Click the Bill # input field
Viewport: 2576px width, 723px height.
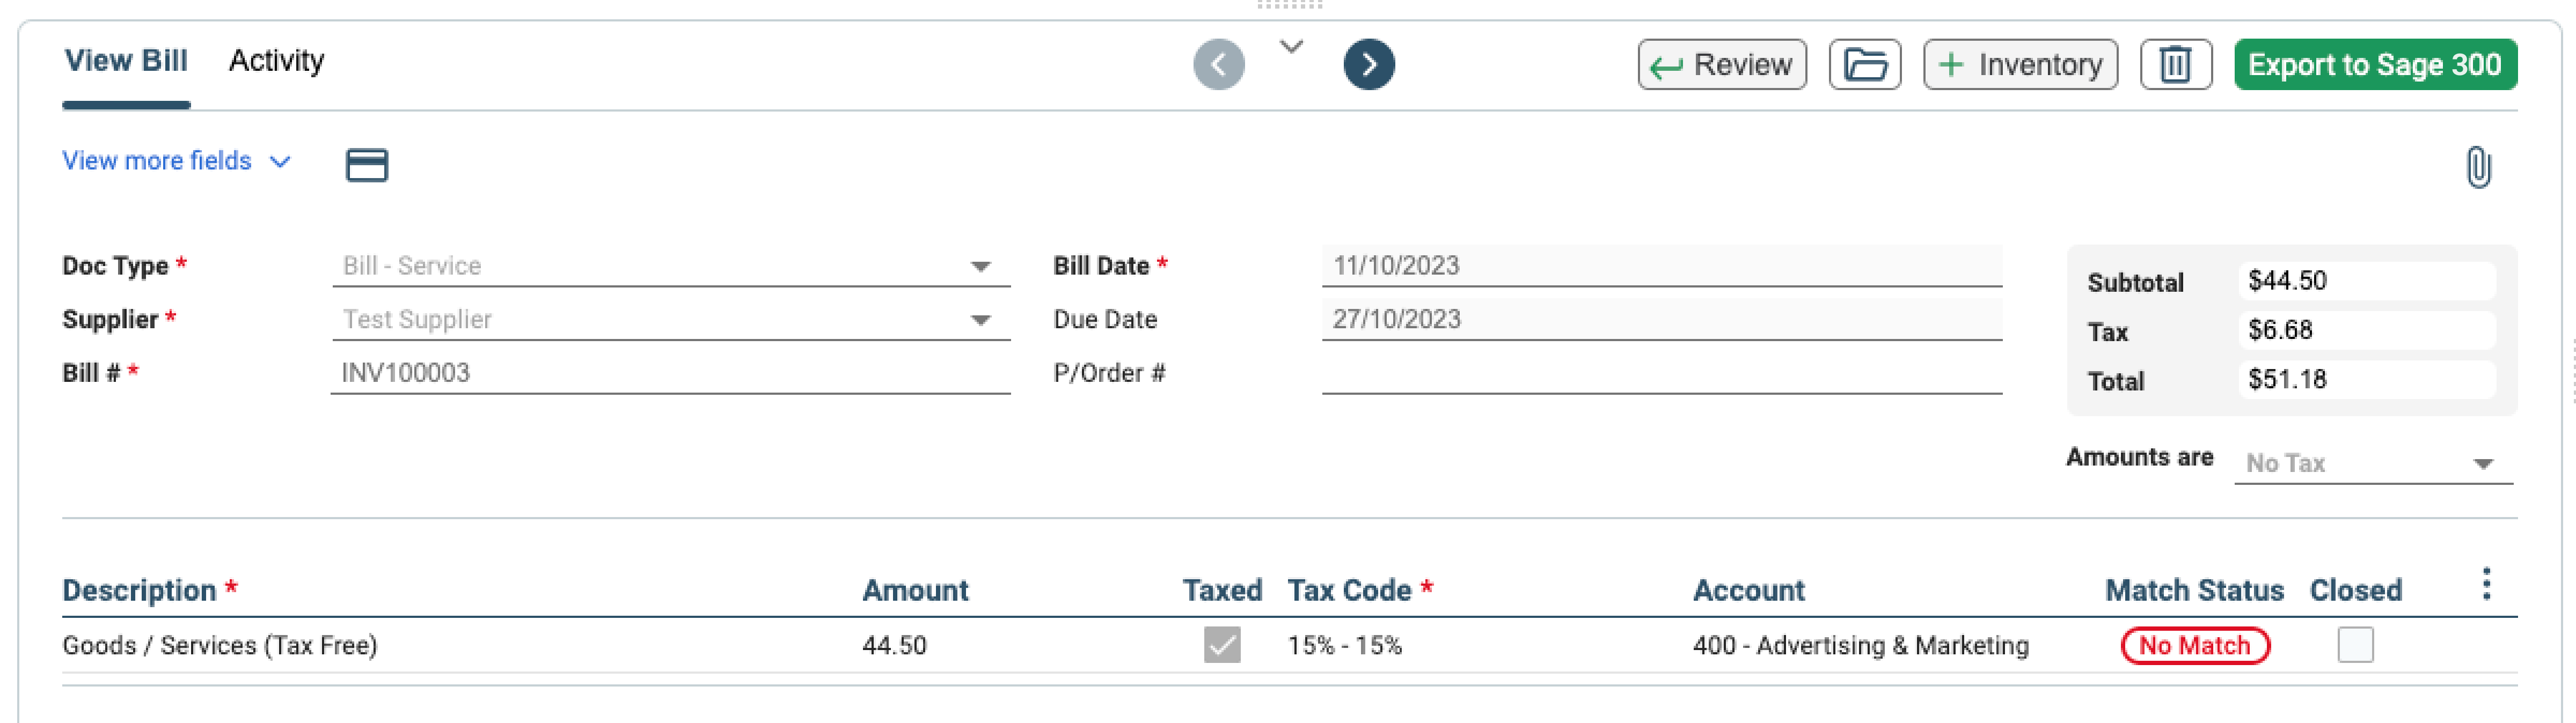tap(670, 373)
